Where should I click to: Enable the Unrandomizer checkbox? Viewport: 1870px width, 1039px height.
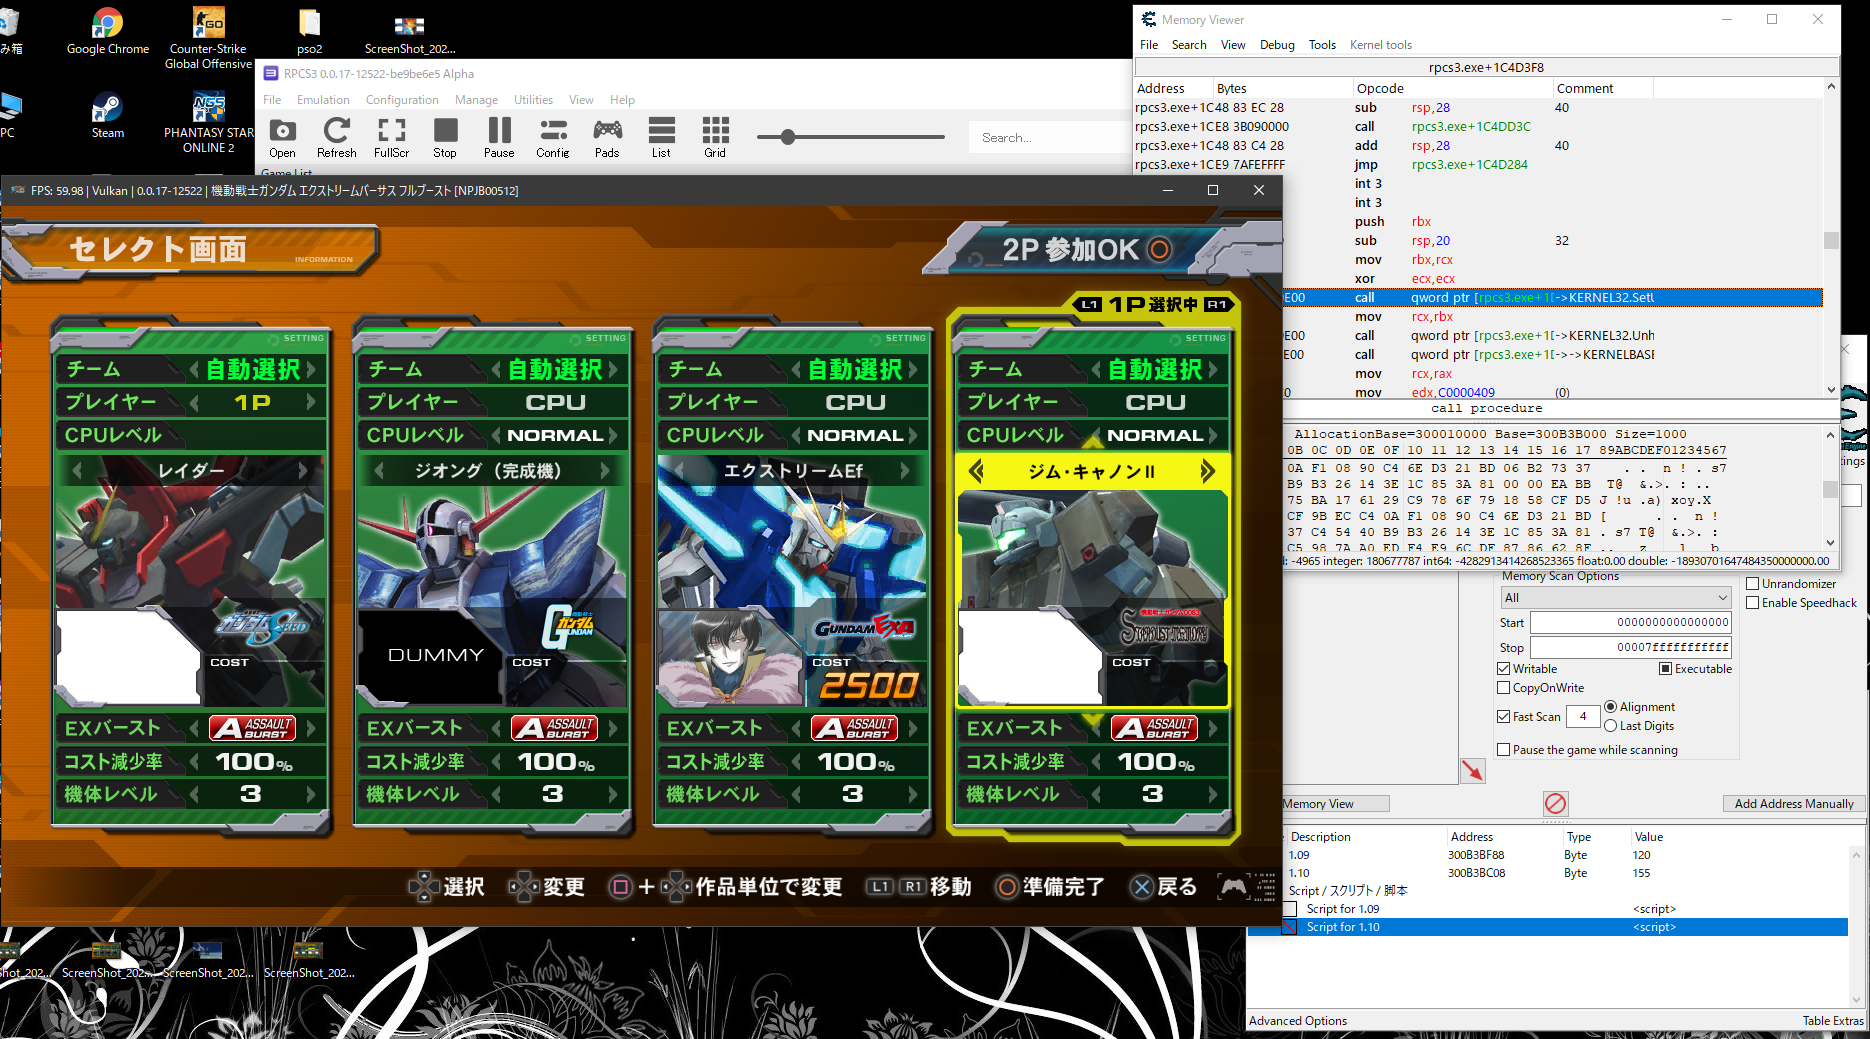(1752, 584)
